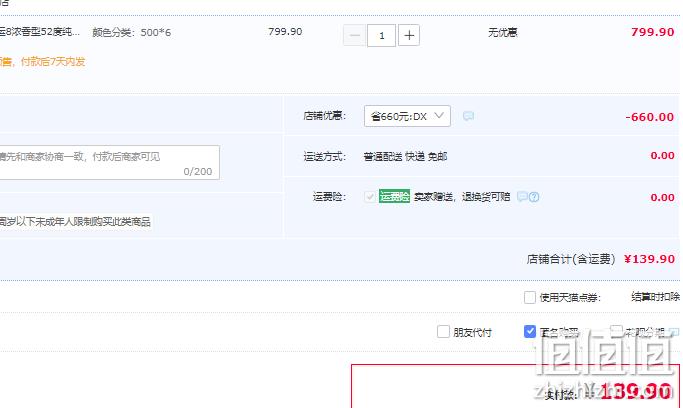The height and width of the screenshot is (408, 683).
Task: Click the seller message text box
Action: pyautogui.click(x=109, y=162)
